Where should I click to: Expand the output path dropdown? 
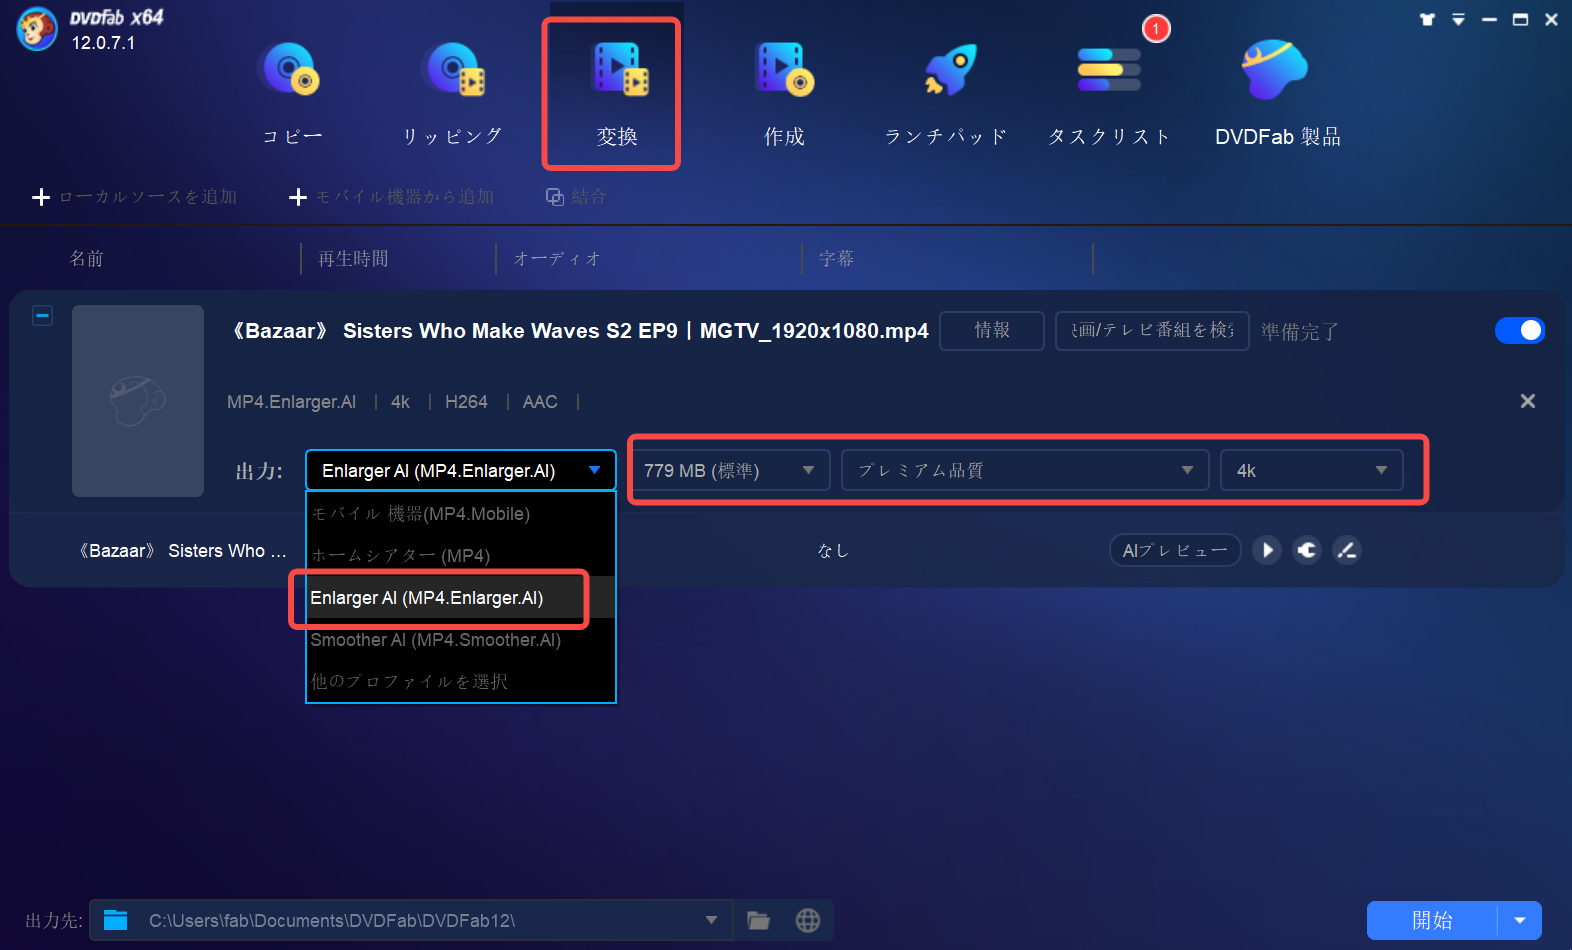point(711,920)
